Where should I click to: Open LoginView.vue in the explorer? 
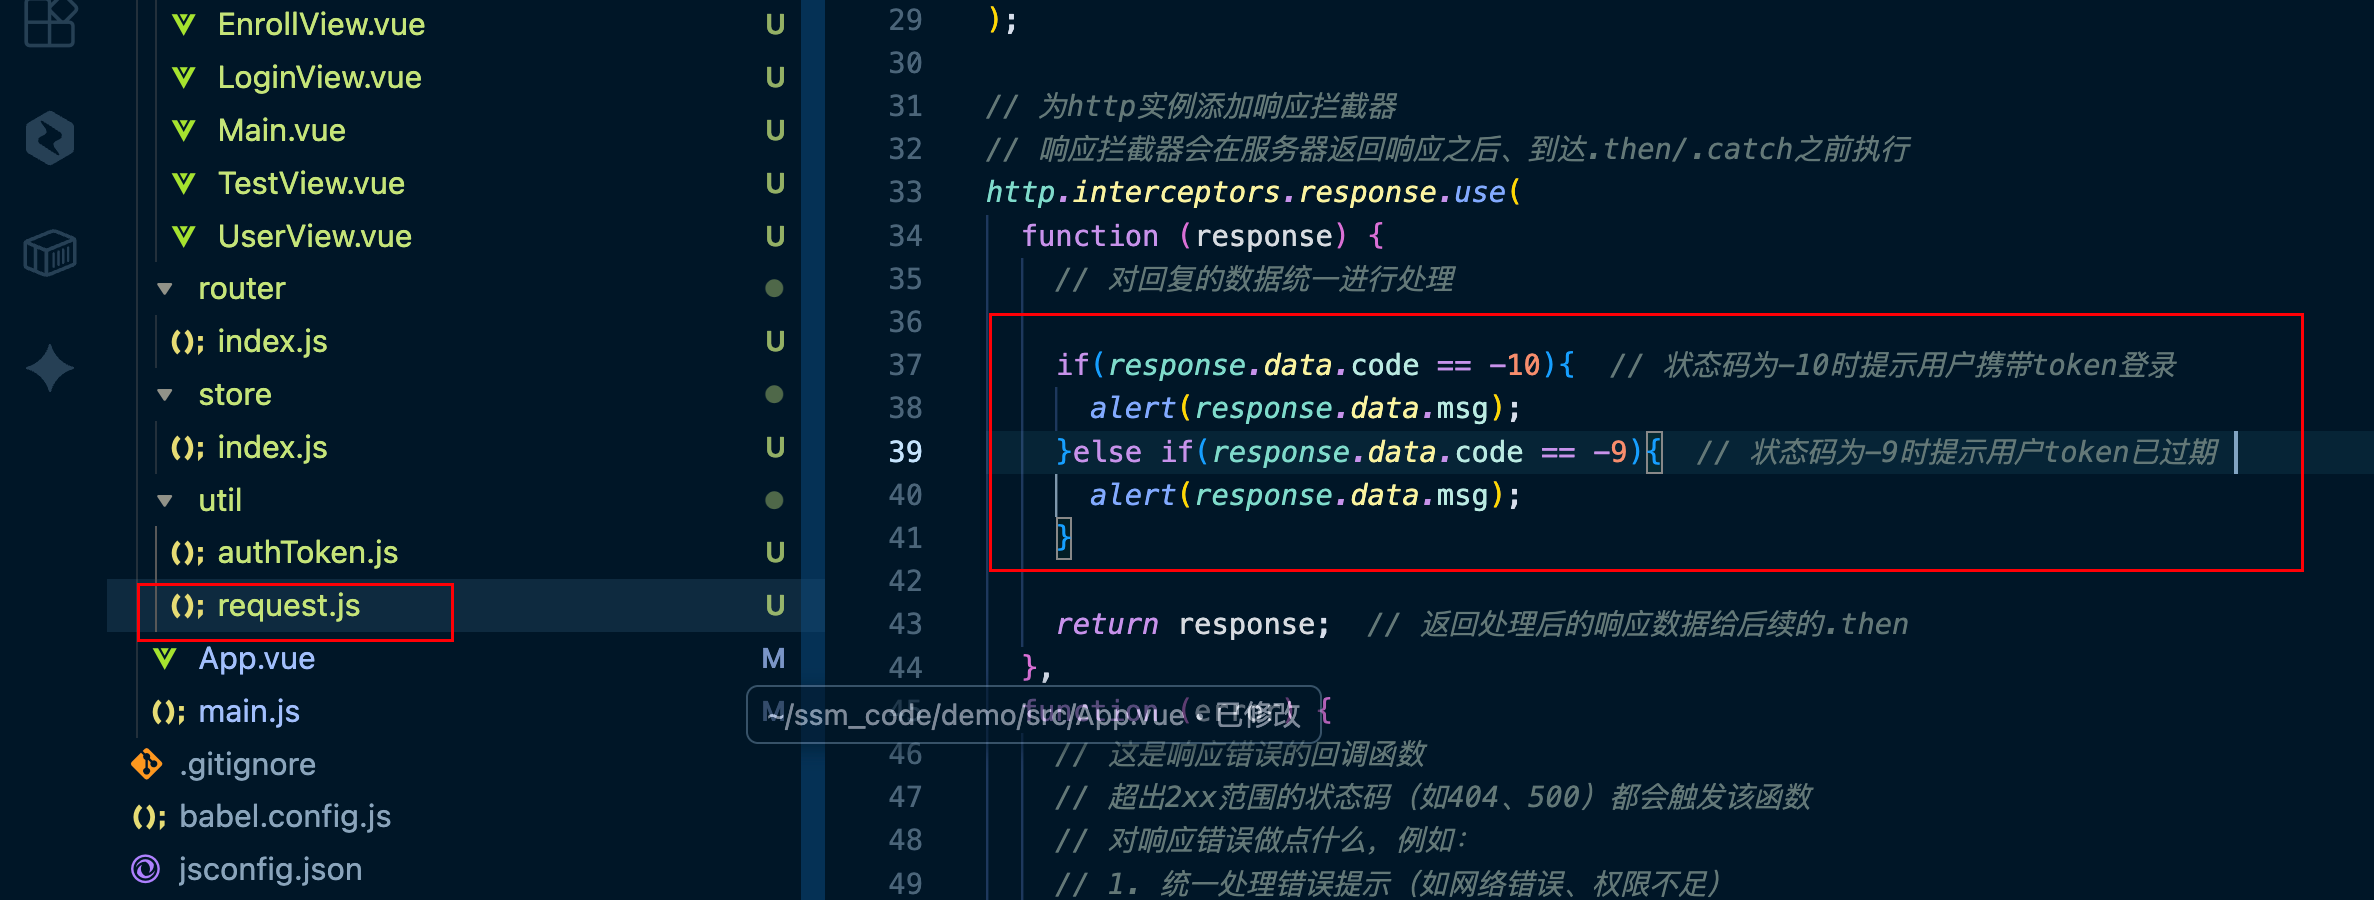coord(320,78)
